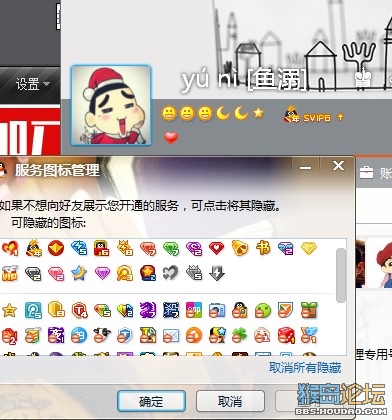Unhide the hidden camera photo icon
The height and width of the screenshot is (420, 392).
(x=217, y=310)
